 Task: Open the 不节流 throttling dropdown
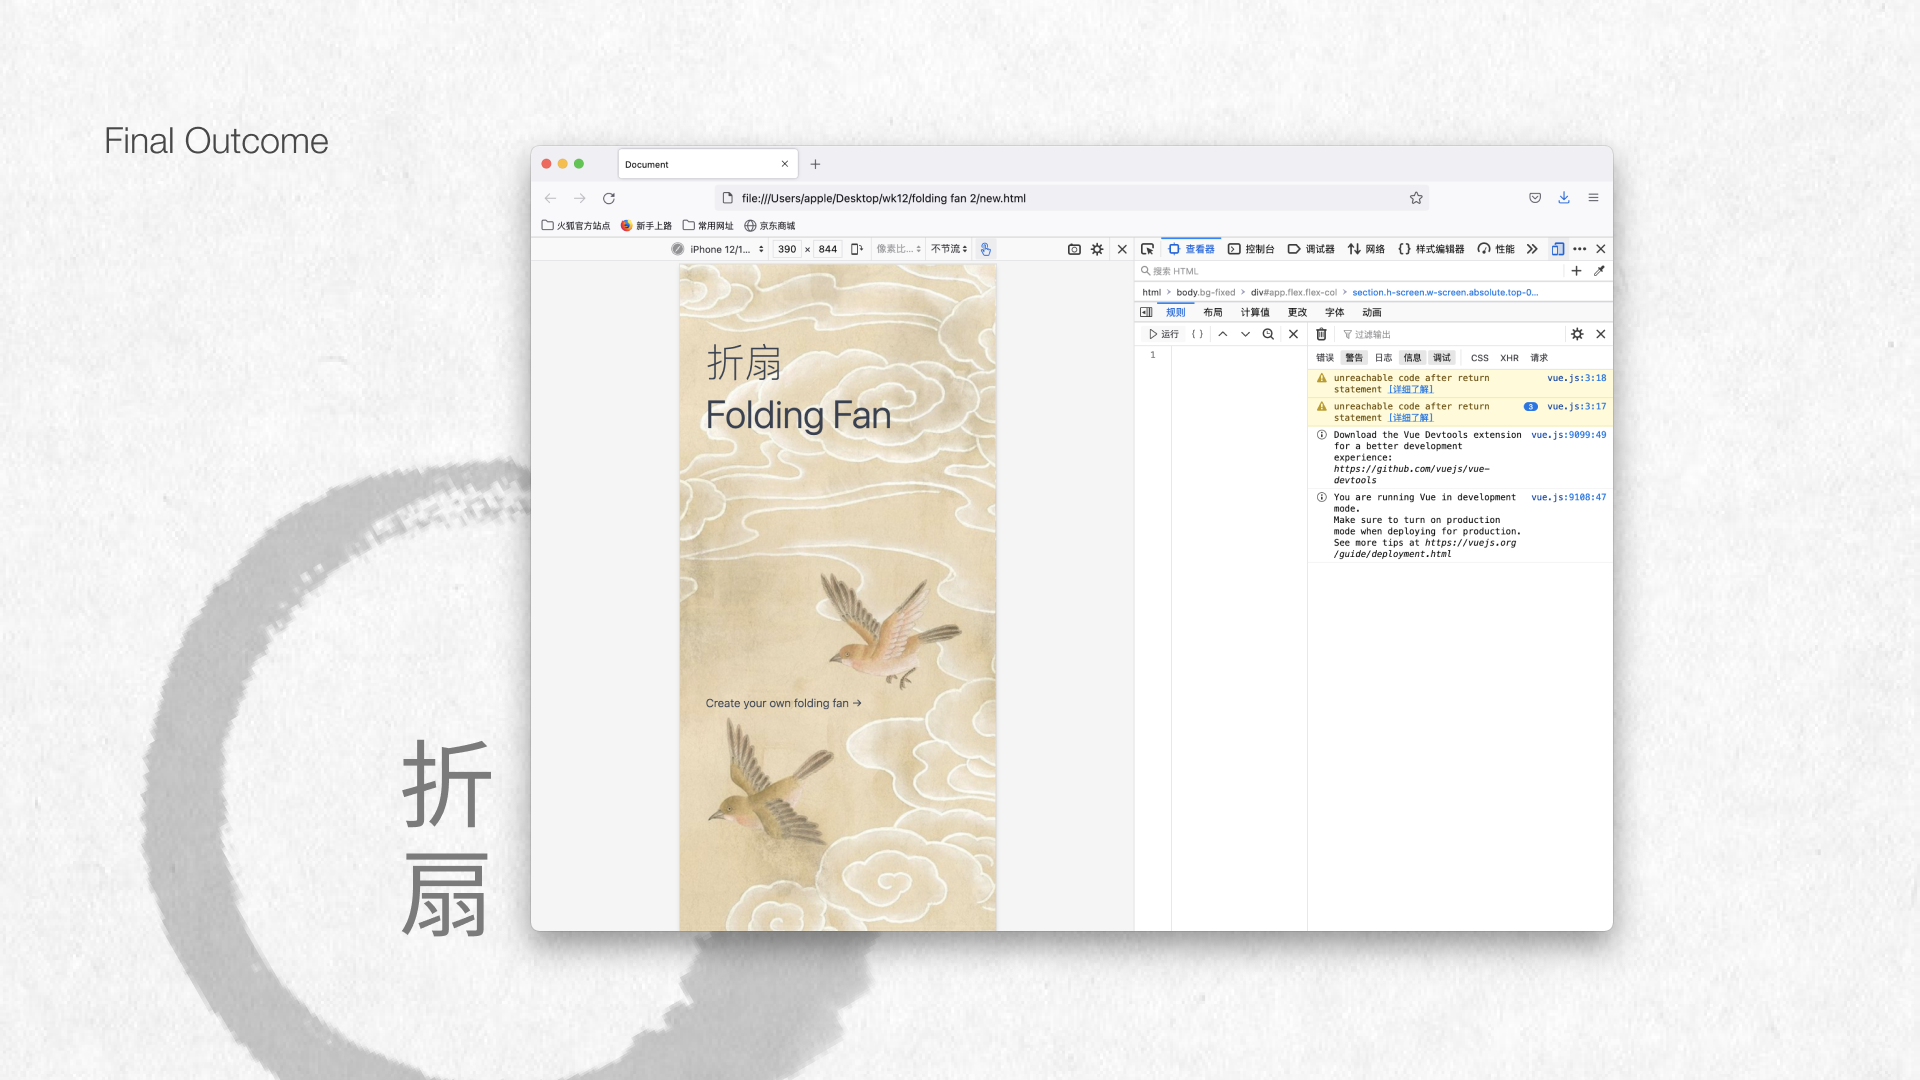(x=949, y=249)
